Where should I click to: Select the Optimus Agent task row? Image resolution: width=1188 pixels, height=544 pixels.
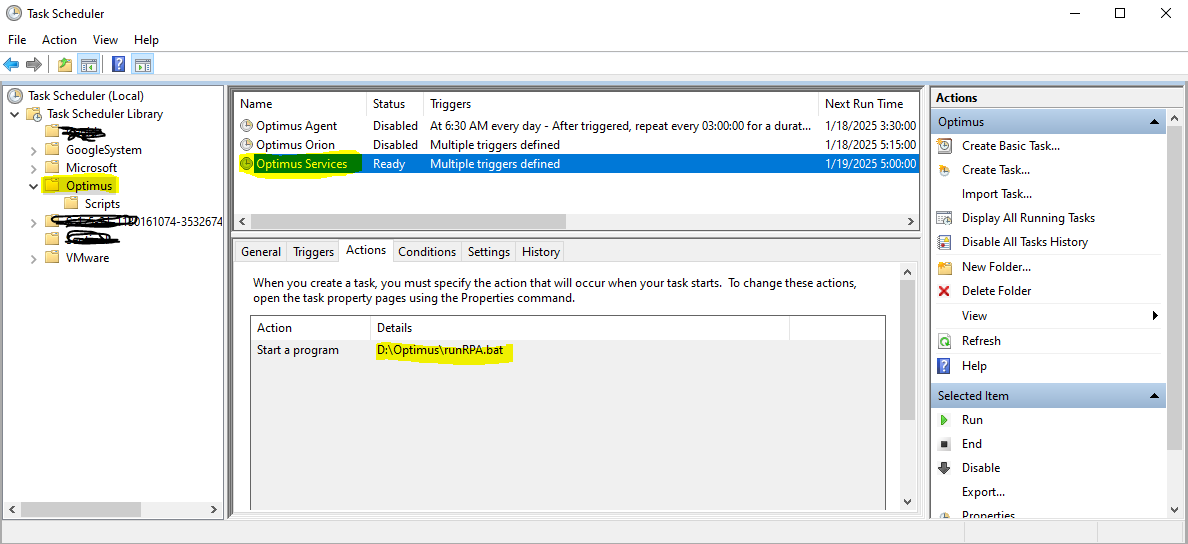click(297, 126)
